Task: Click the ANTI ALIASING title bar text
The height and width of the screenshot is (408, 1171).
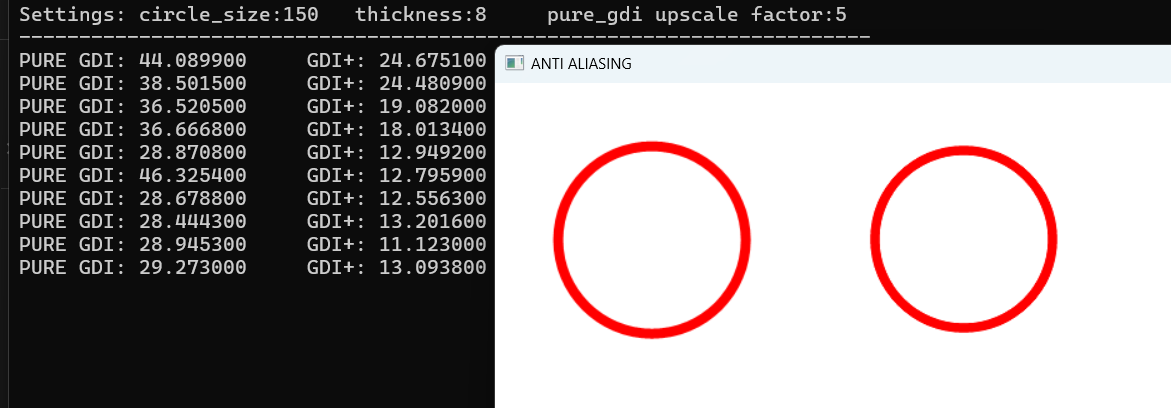Action: [581, 64]
